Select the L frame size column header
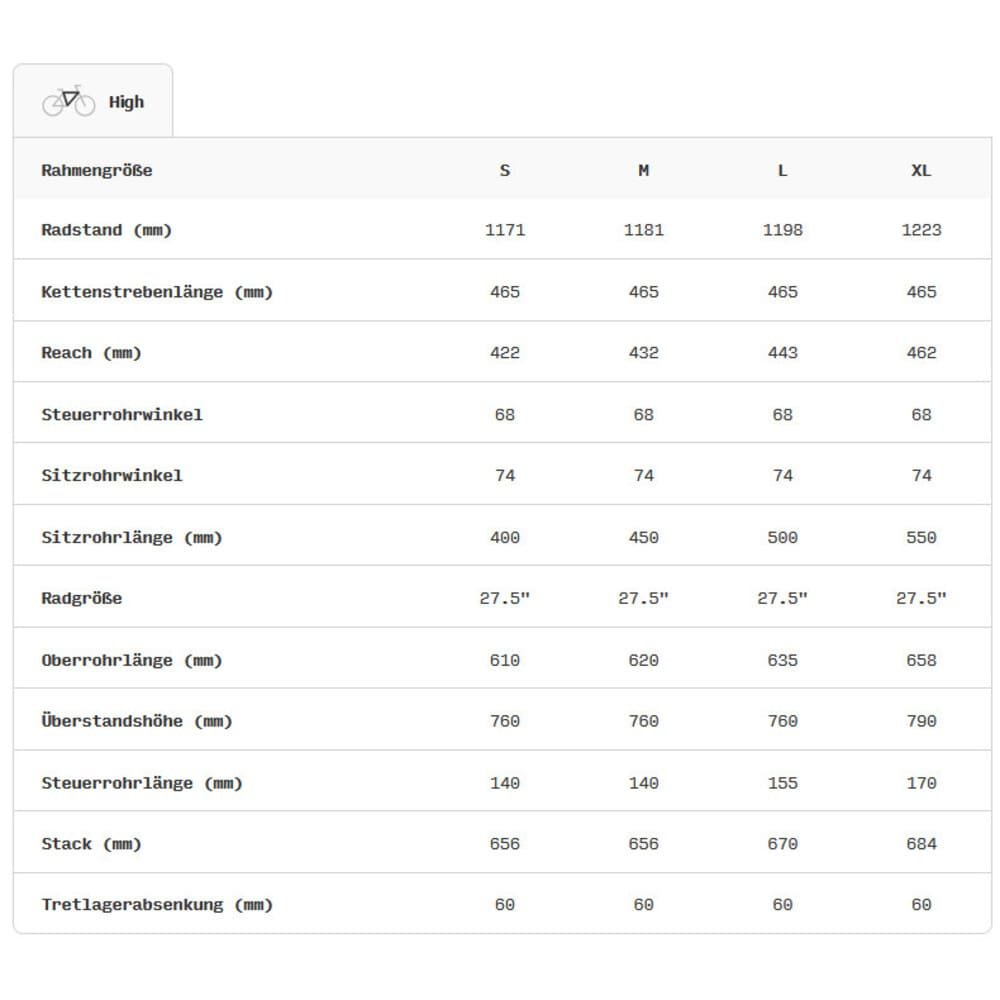The width and height of the screenshot is (1000, 1000). [x=783, y=170]
